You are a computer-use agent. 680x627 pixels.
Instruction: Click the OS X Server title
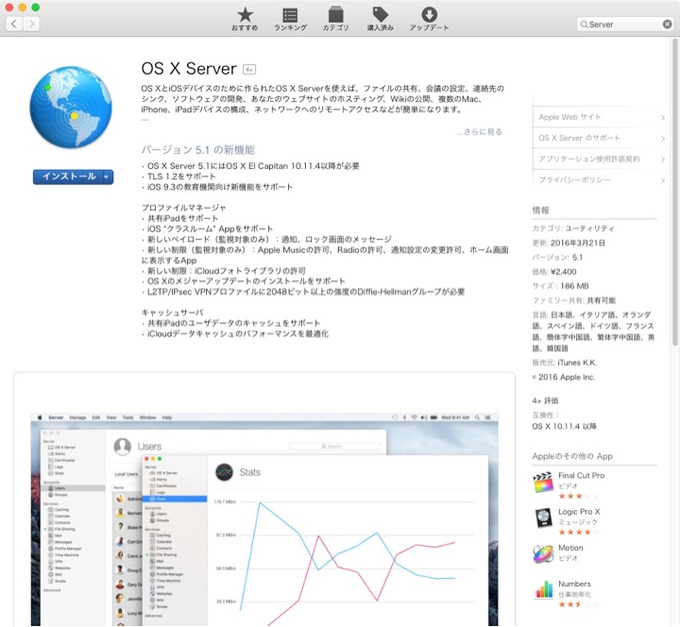click(x=189, y=69)
